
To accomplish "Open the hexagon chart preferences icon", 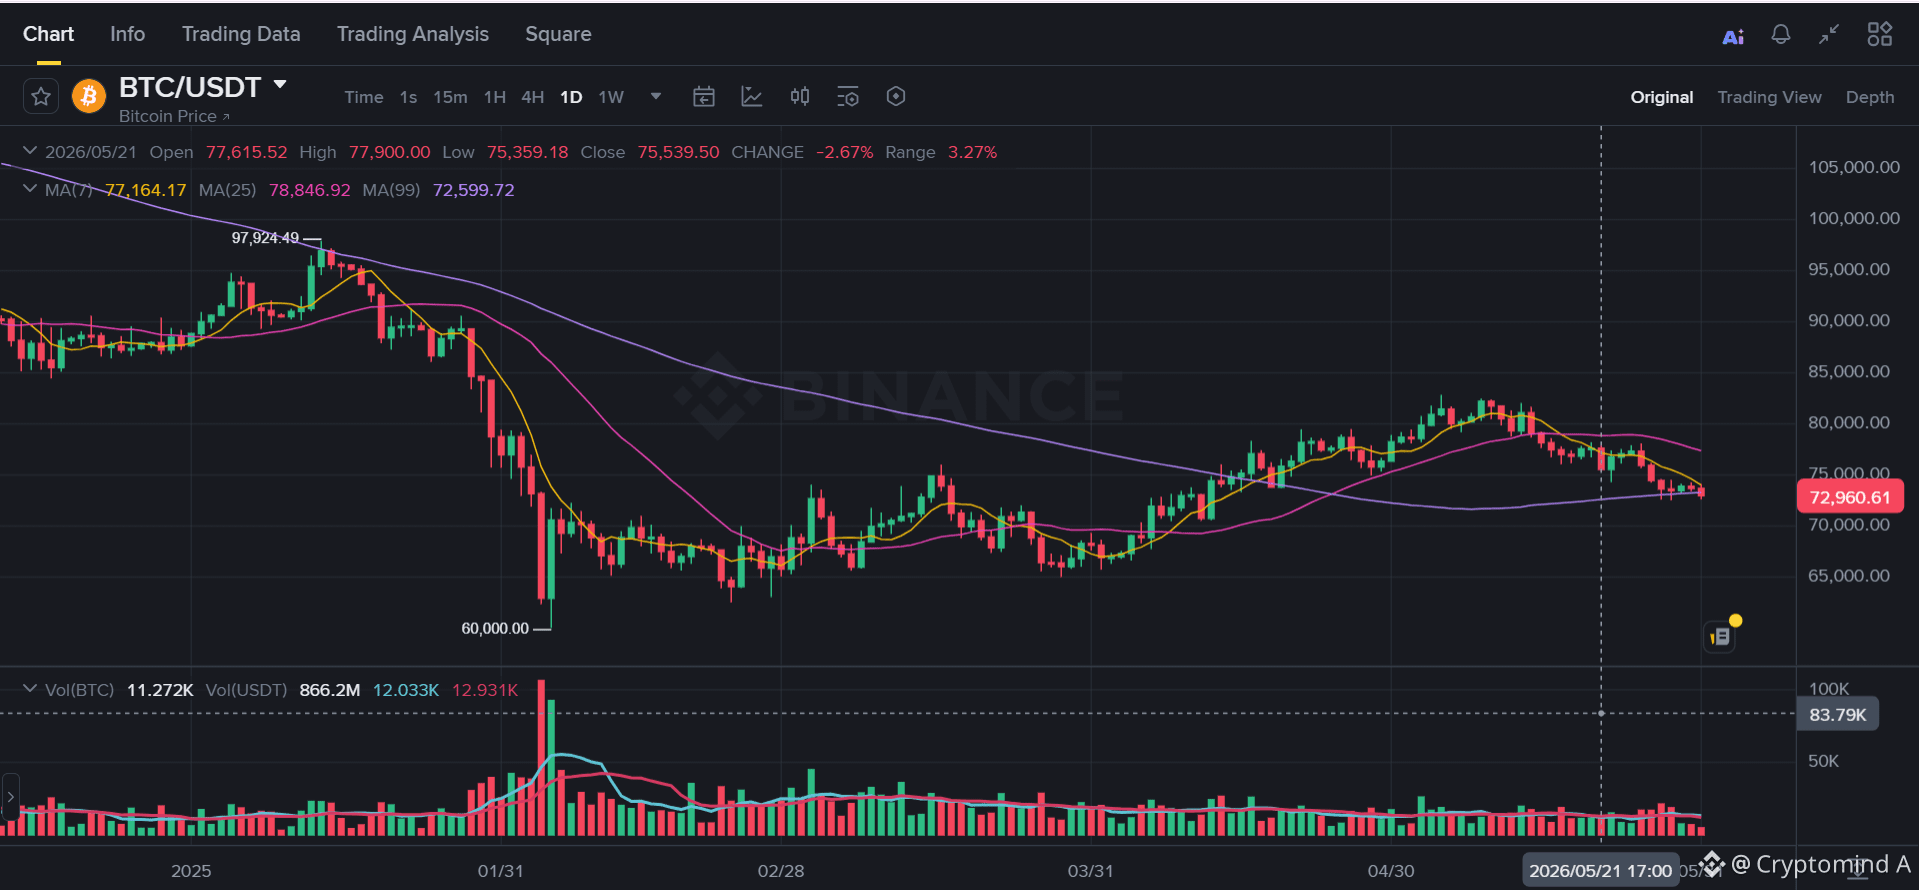I will [x=896, y=96].
